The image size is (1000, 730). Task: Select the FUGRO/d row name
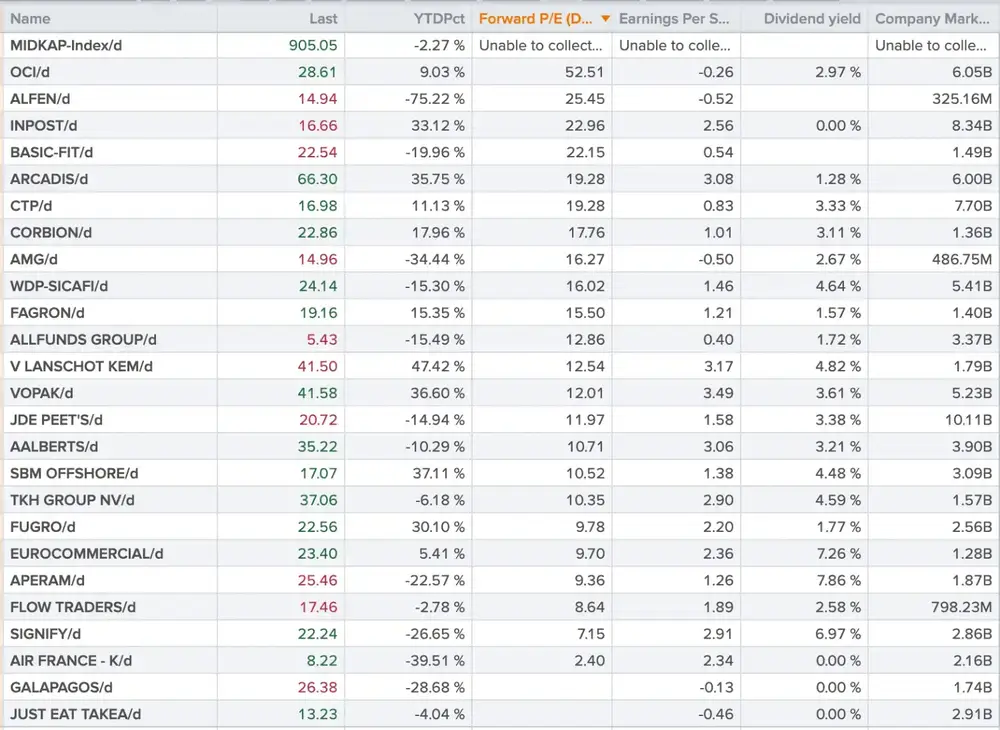click(43, 527)
